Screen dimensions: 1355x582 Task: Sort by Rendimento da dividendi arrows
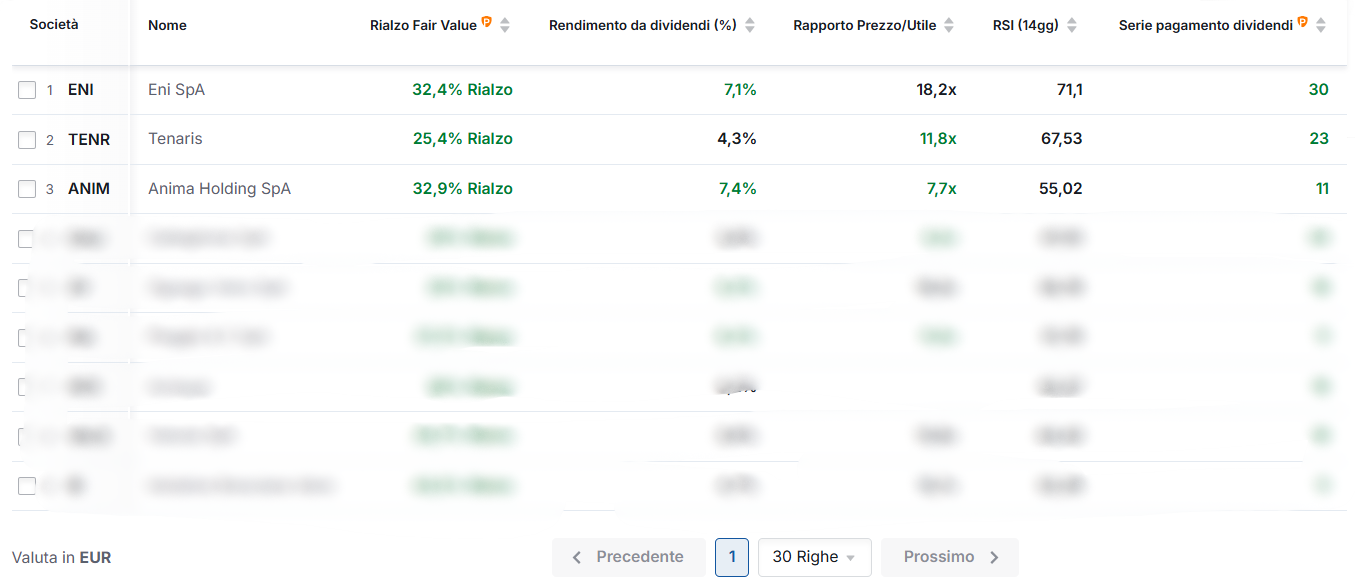click(750, 26)
